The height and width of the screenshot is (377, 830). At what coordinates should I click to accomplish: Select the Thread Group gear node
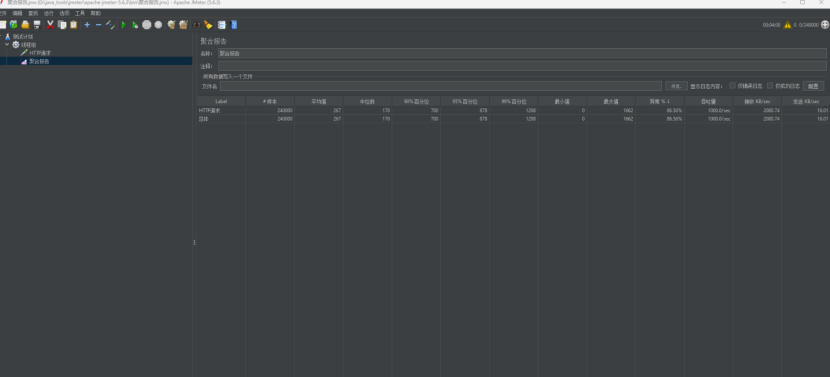(x=24, y=44)
